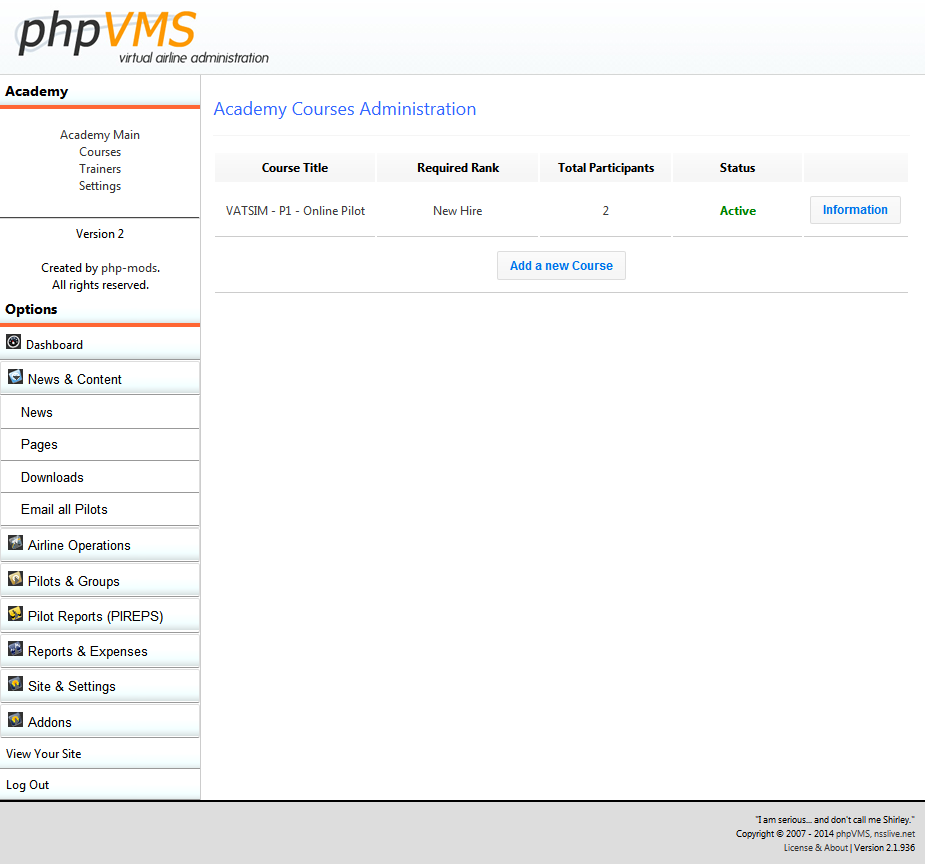Open the Pages submenu item
Image resolution: width=925 pixels, height=864 pixels.
point(100,445)
